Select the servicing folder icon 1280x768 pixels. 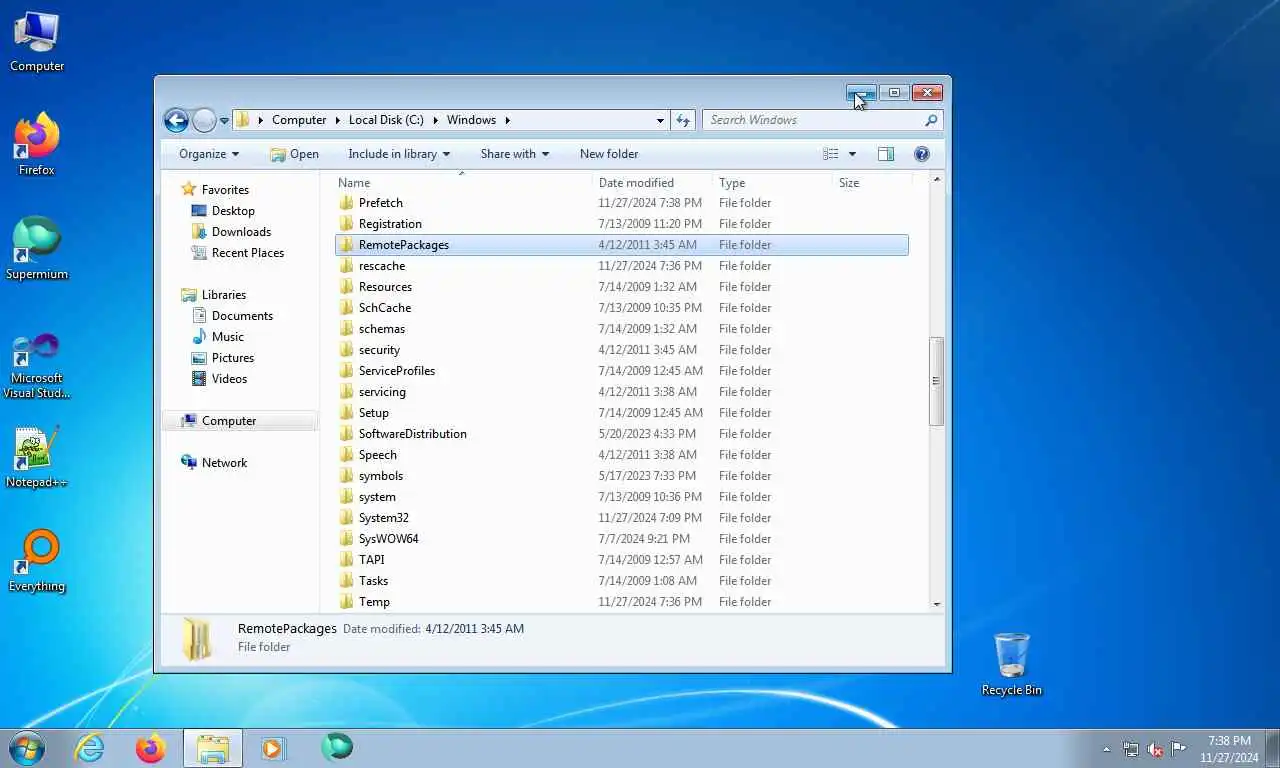click(x=346, y=392)
